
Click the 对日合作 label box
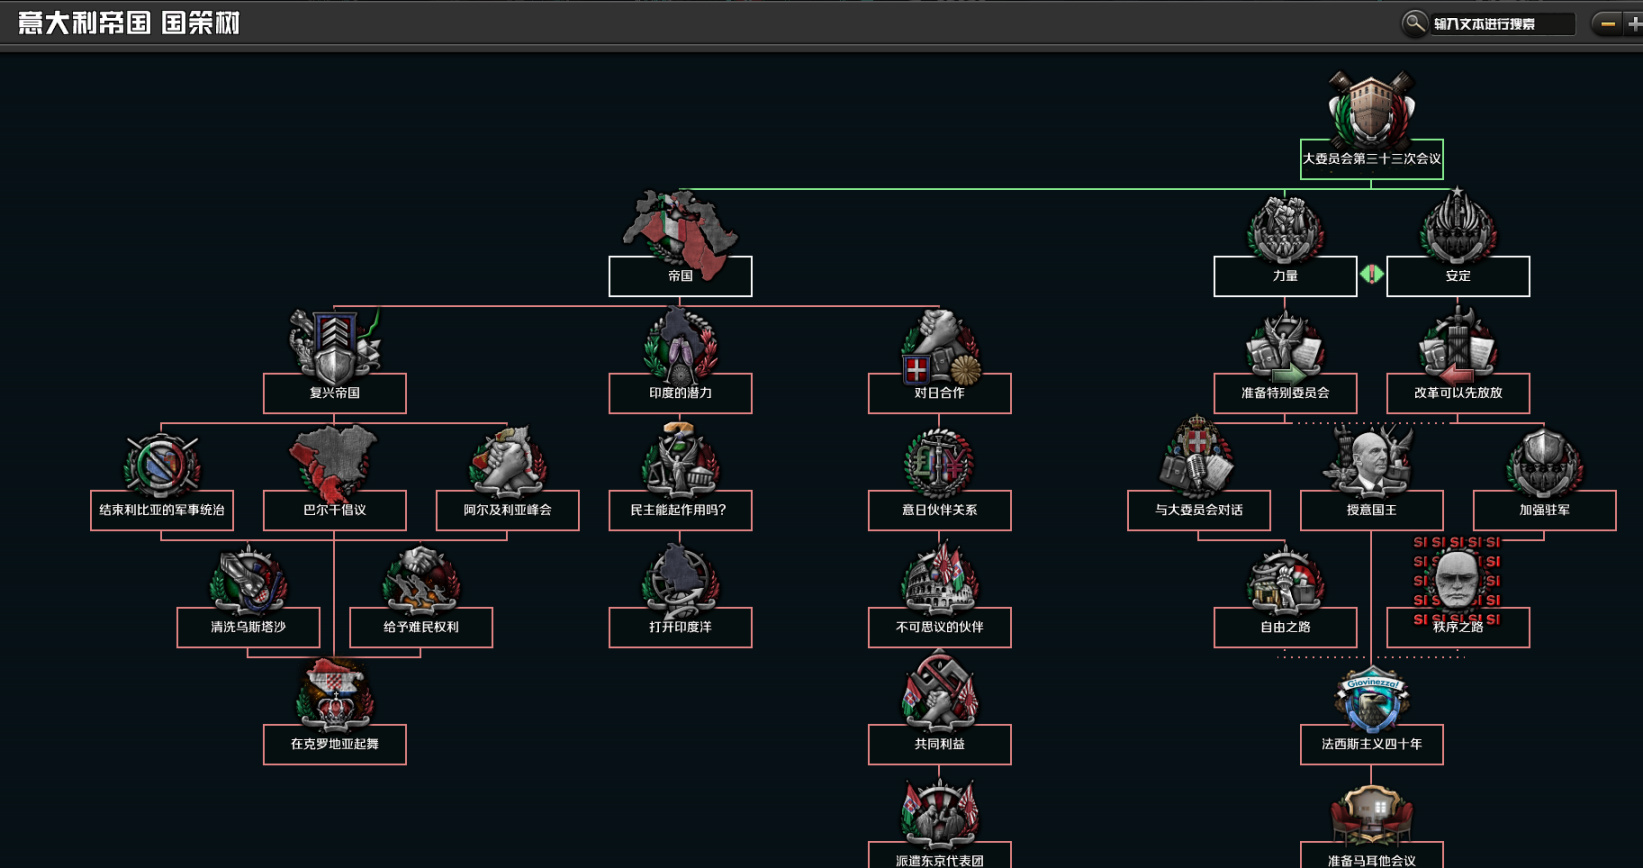(940, 393)
